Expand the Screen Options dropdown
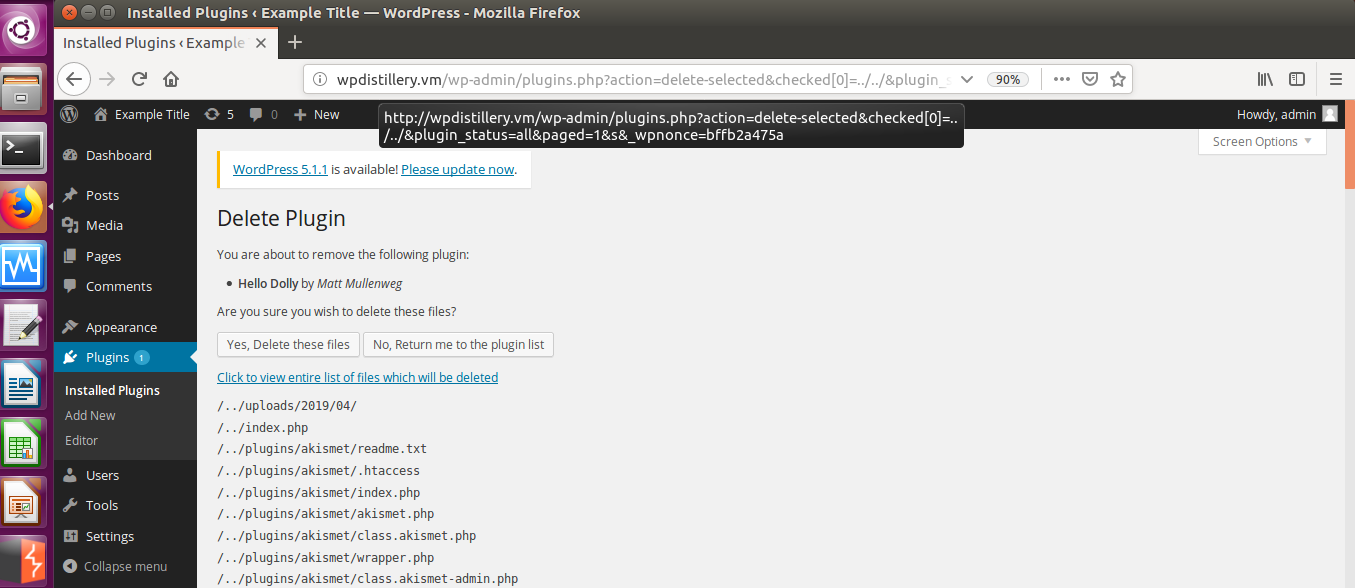This screenshot has width=1355, height=588. coord(1262,142)
